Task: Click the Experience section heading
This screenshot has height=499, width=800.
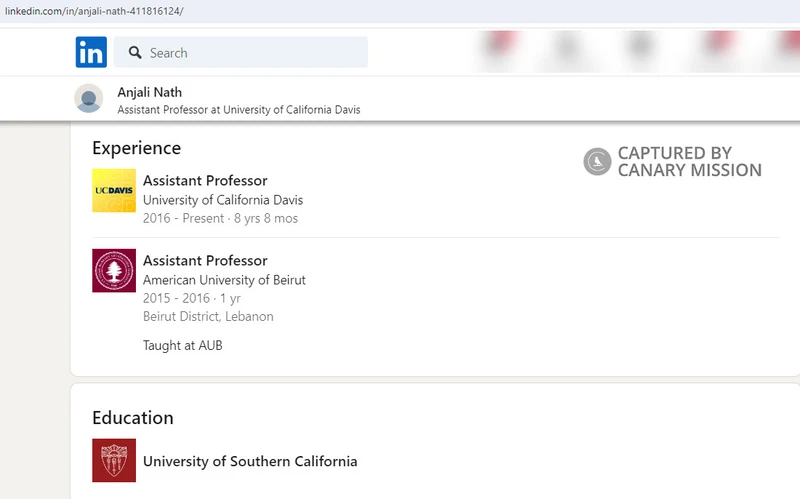Action: point(137,148)
